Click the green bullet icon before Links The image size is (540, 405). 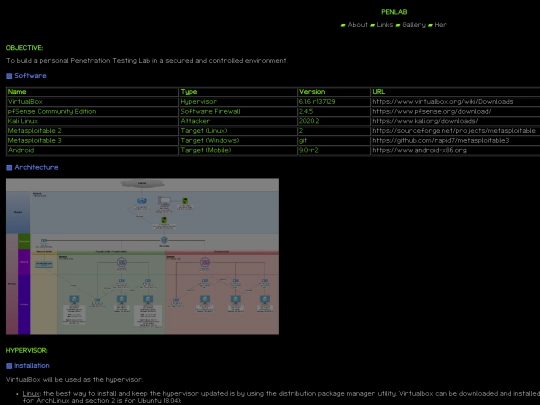click(x=372, y=25)
